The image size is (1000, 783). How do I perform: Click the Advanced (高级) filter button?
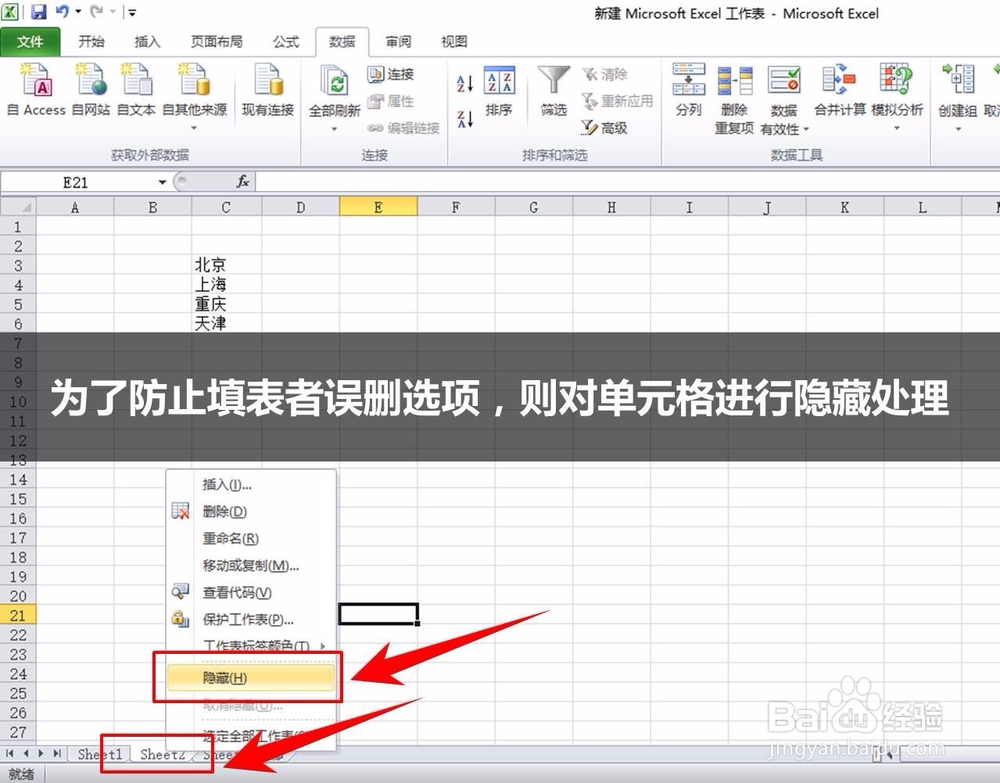[605, 128]
